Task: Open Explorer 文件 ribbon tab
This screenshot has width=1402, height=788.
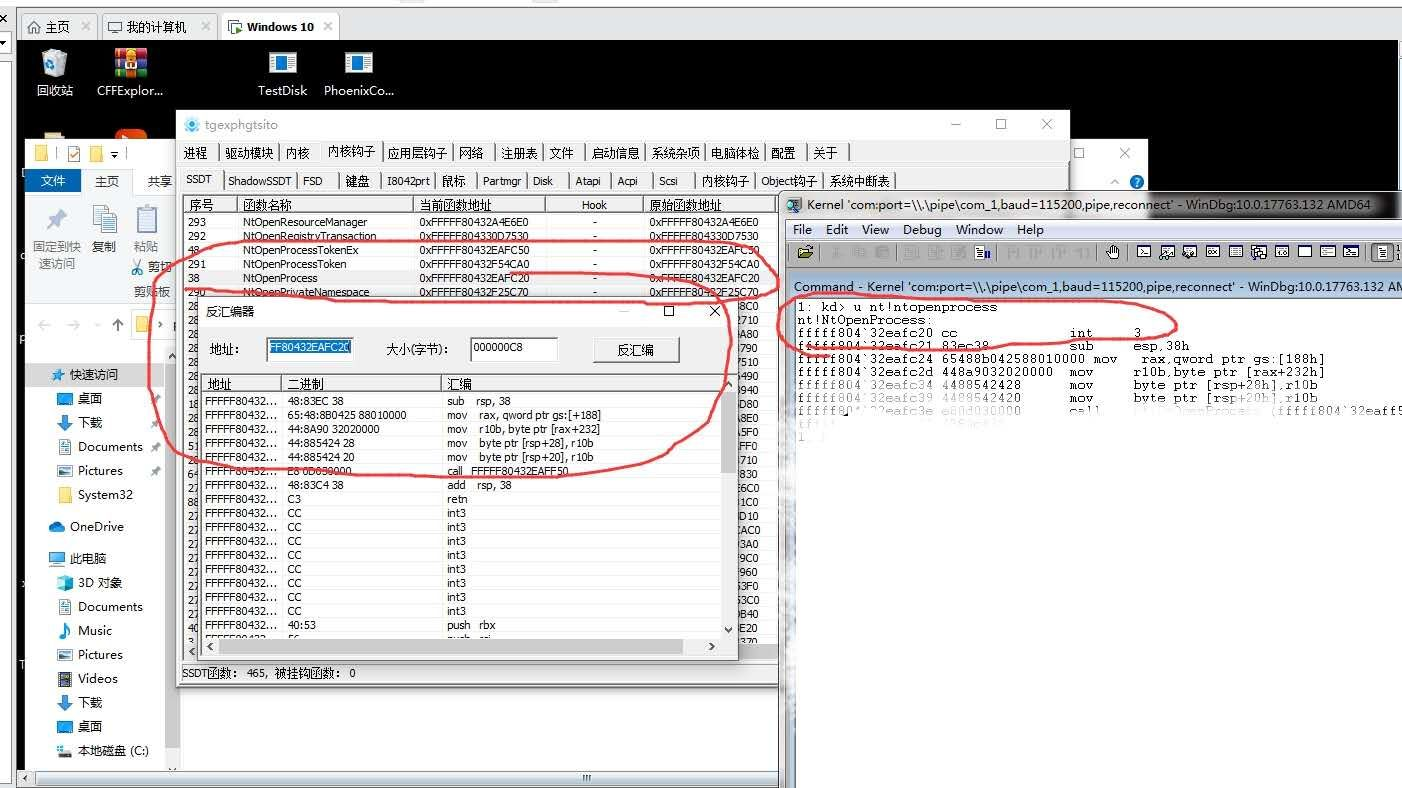Action: click(53, 181)
